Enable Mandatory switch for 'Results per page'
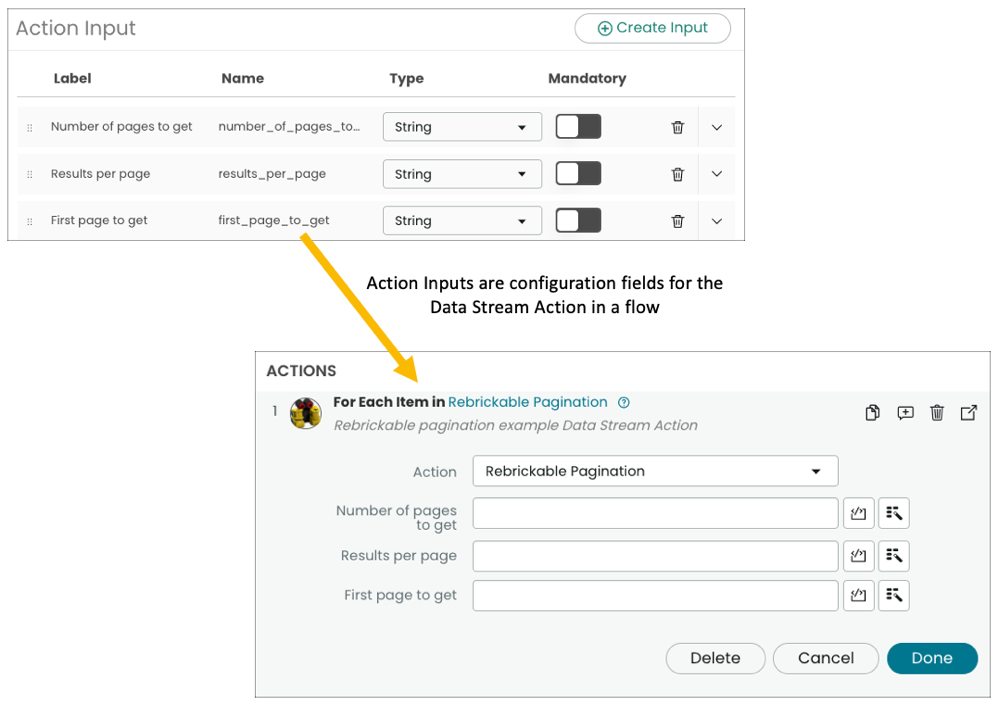 click(578, 174)
